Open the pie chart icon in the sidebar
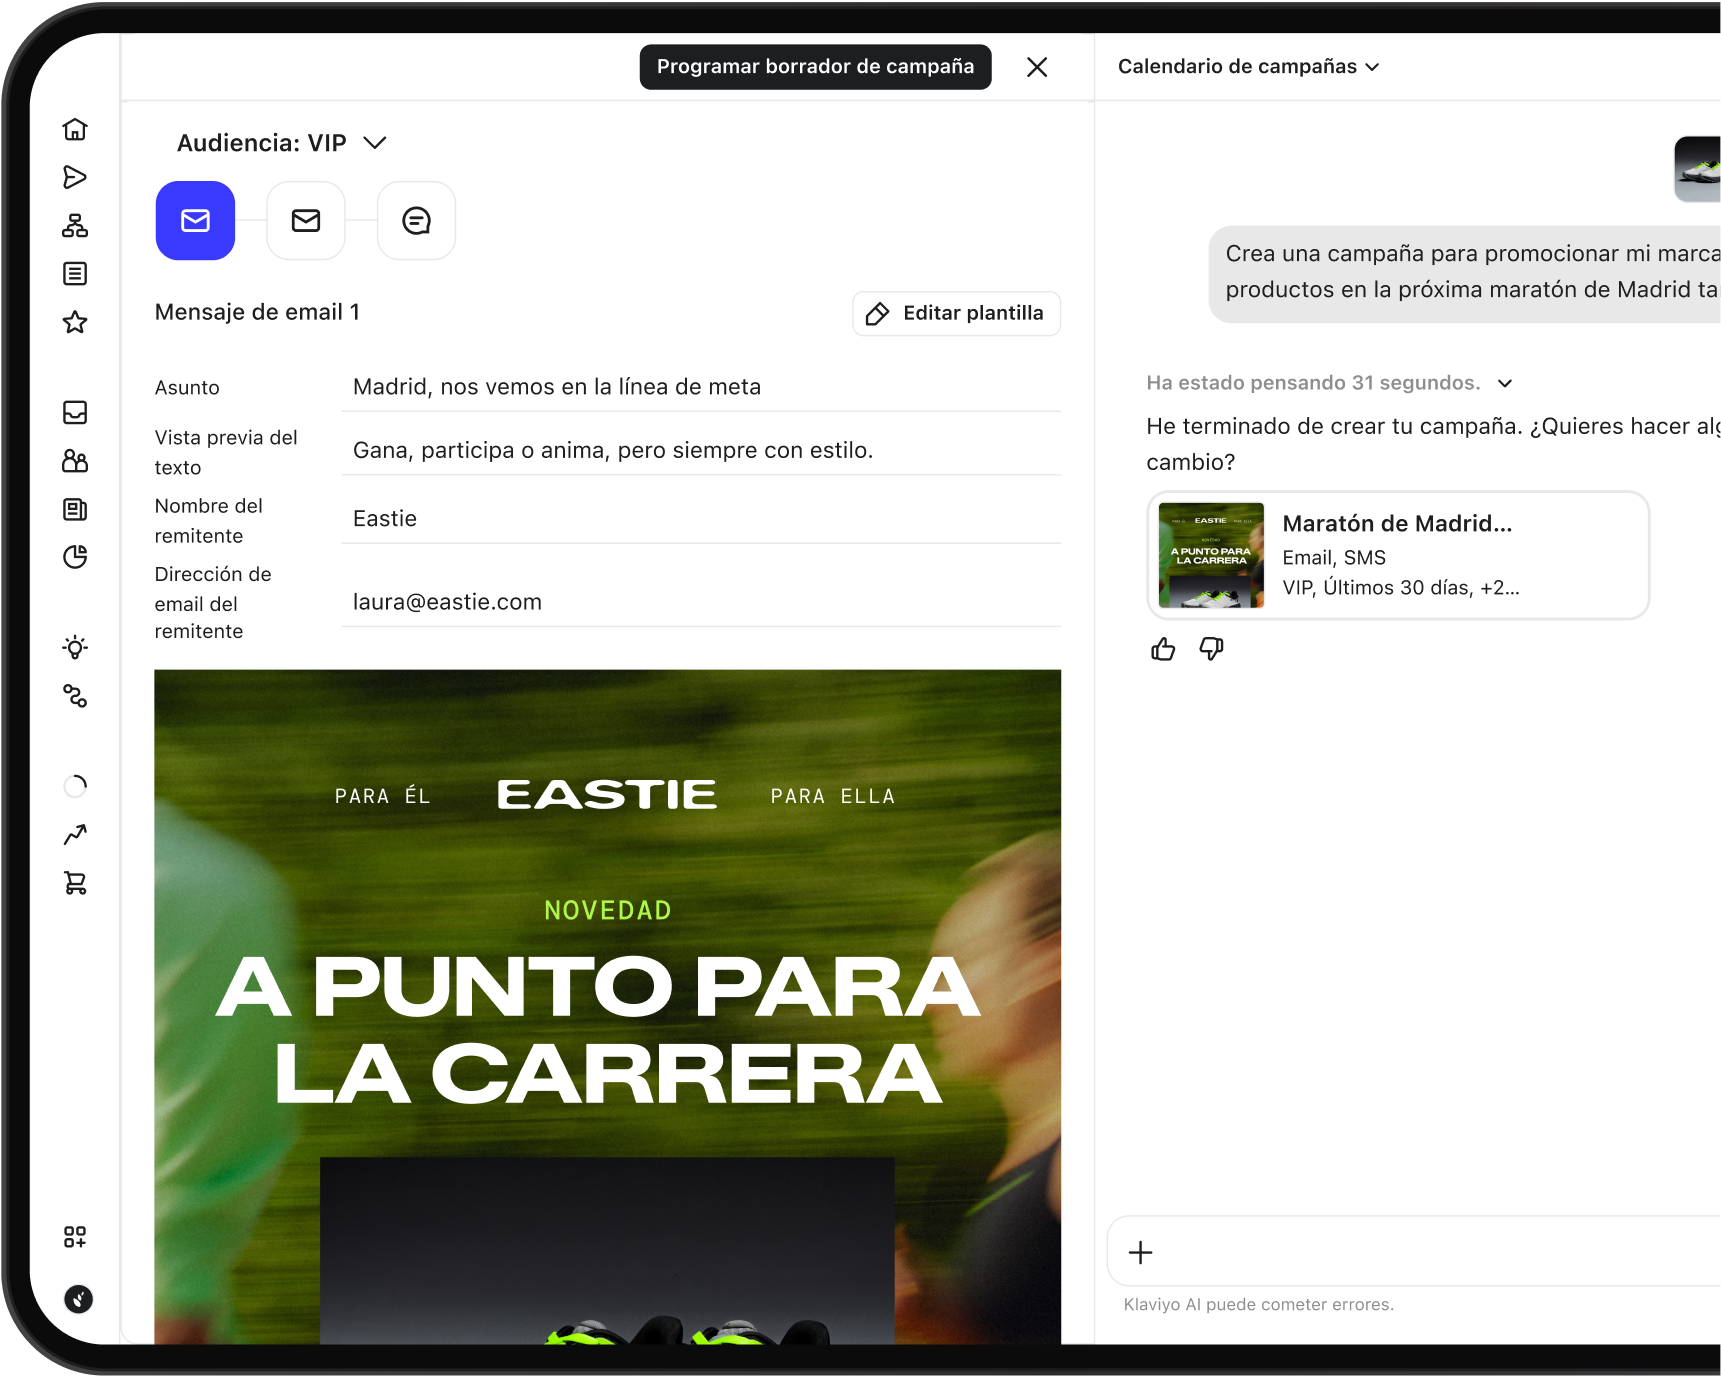This screenshot has height=1377, width=1721. click(x=75, y=557)
